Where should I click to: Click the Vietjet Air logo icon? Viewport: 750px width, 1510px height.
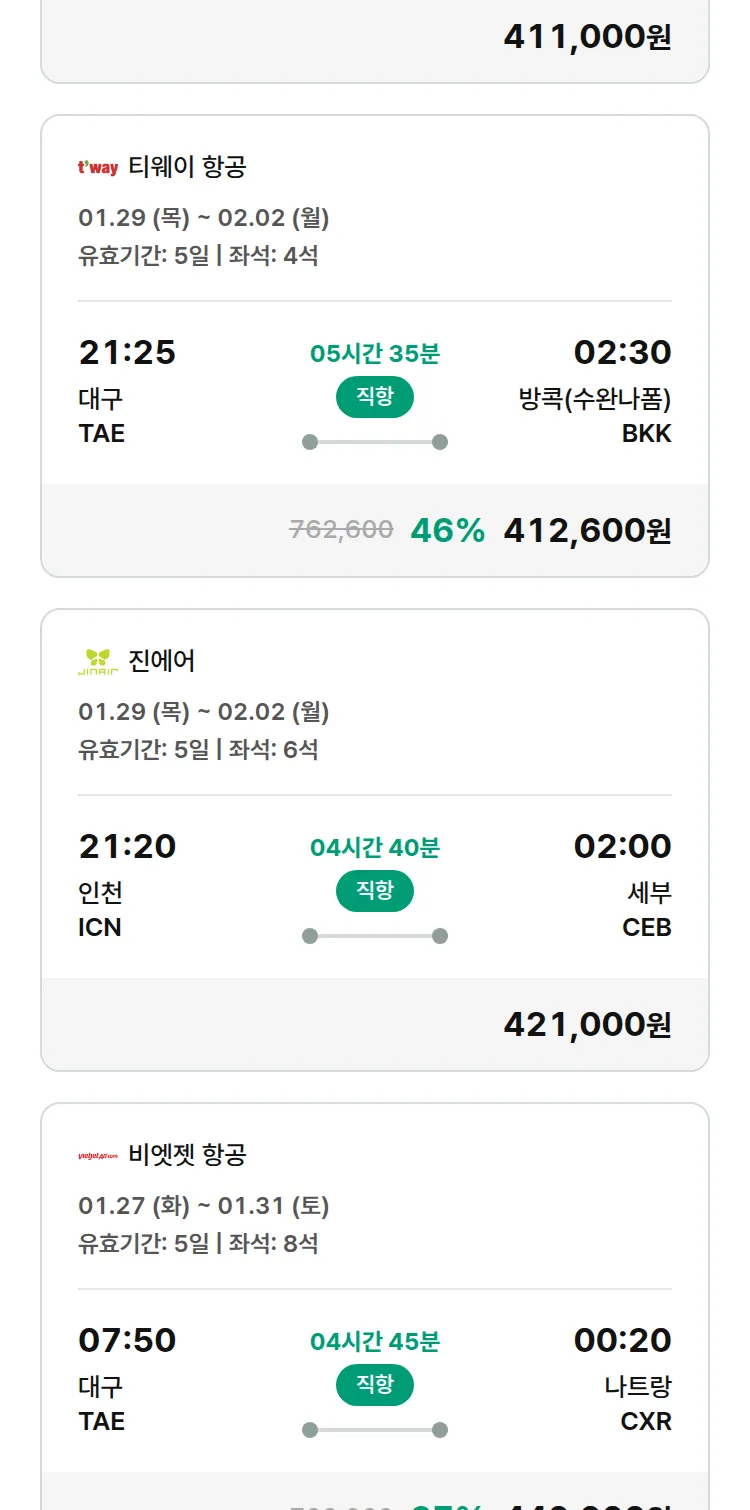tap(98, 1155)
